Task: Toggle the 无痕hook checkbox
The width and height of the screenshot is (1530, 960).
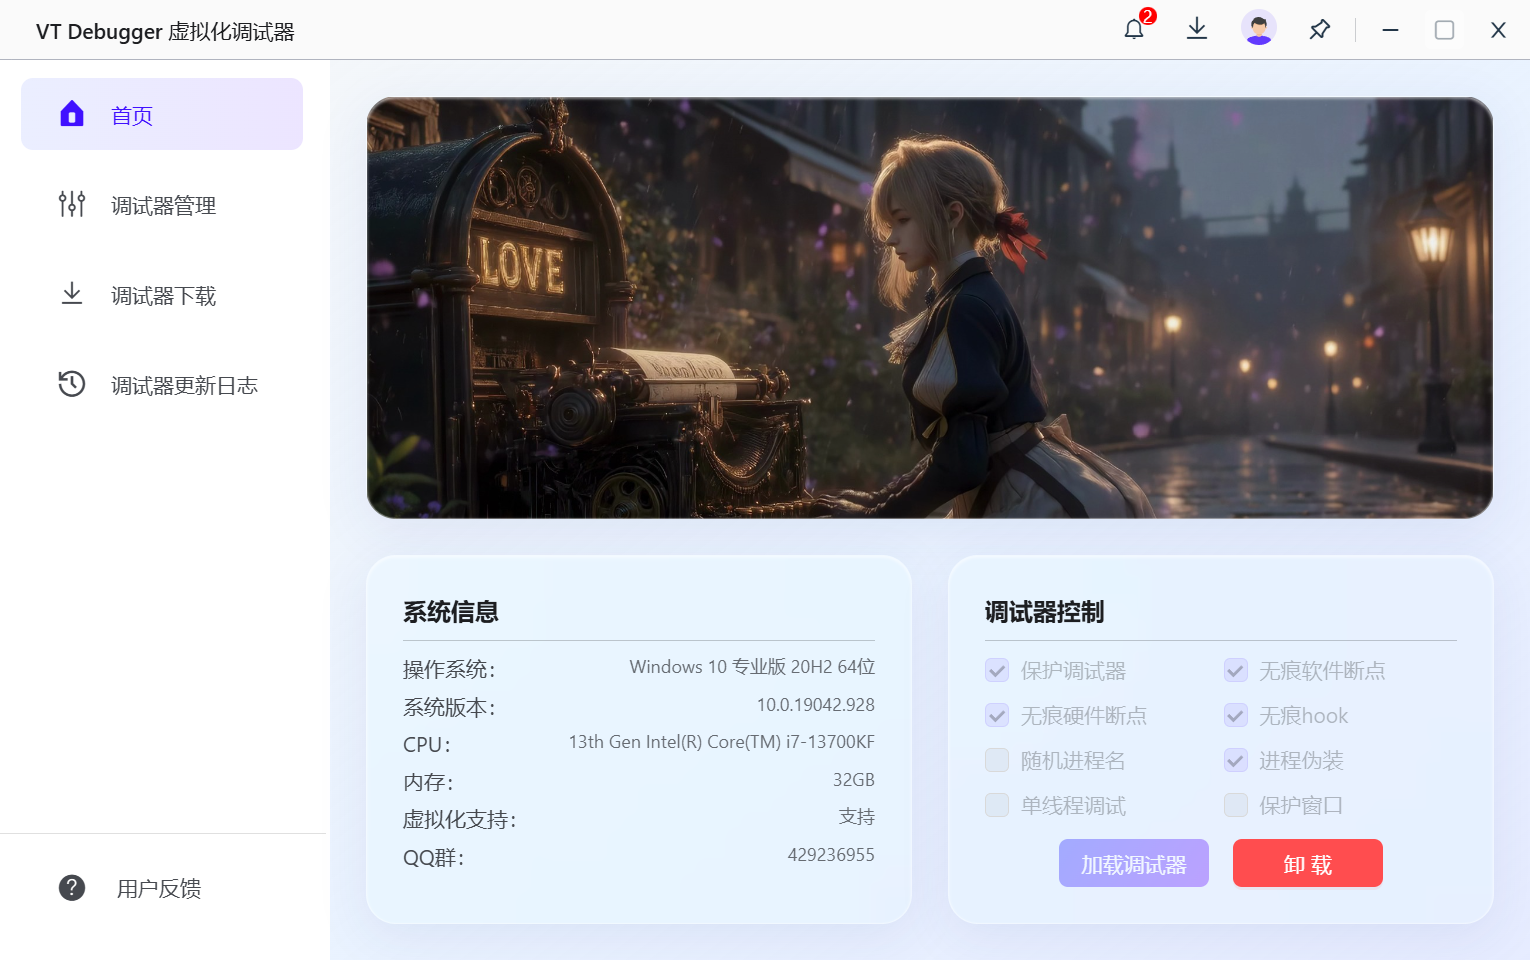Action: (1236, 715)
